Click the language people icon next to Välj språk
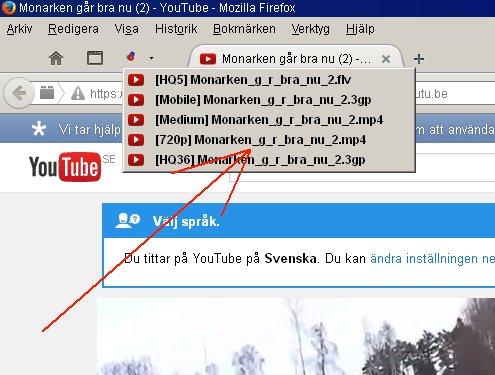The width and height of the screenshot is (495, 375). [x=127, y=221]
